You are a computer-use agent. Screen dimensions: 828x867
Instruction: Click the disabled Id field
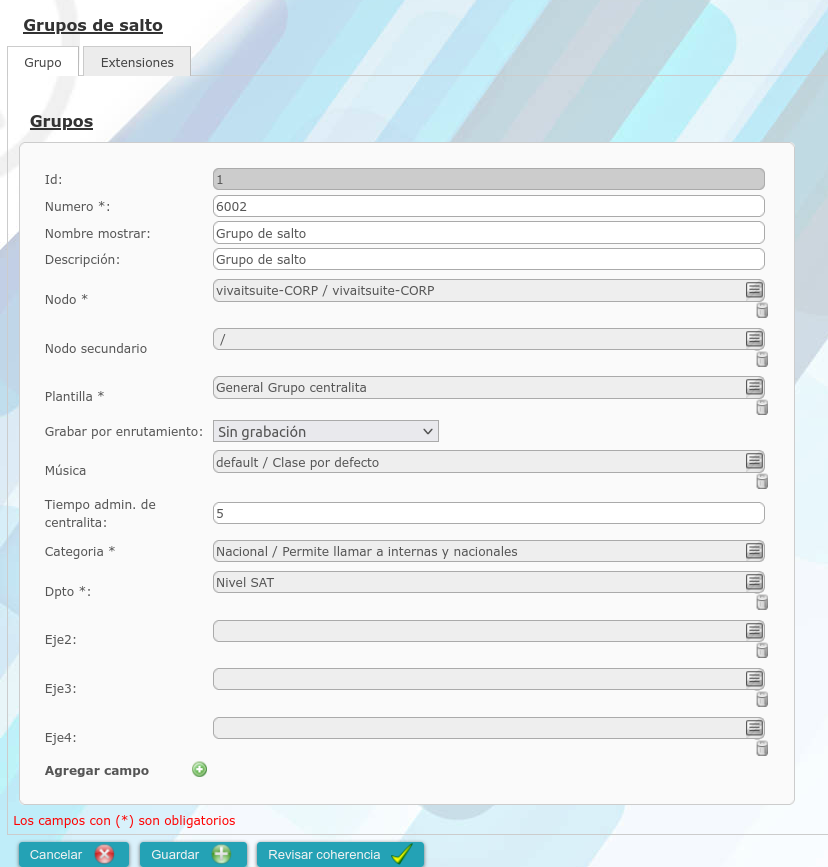(x=488, y=179)
